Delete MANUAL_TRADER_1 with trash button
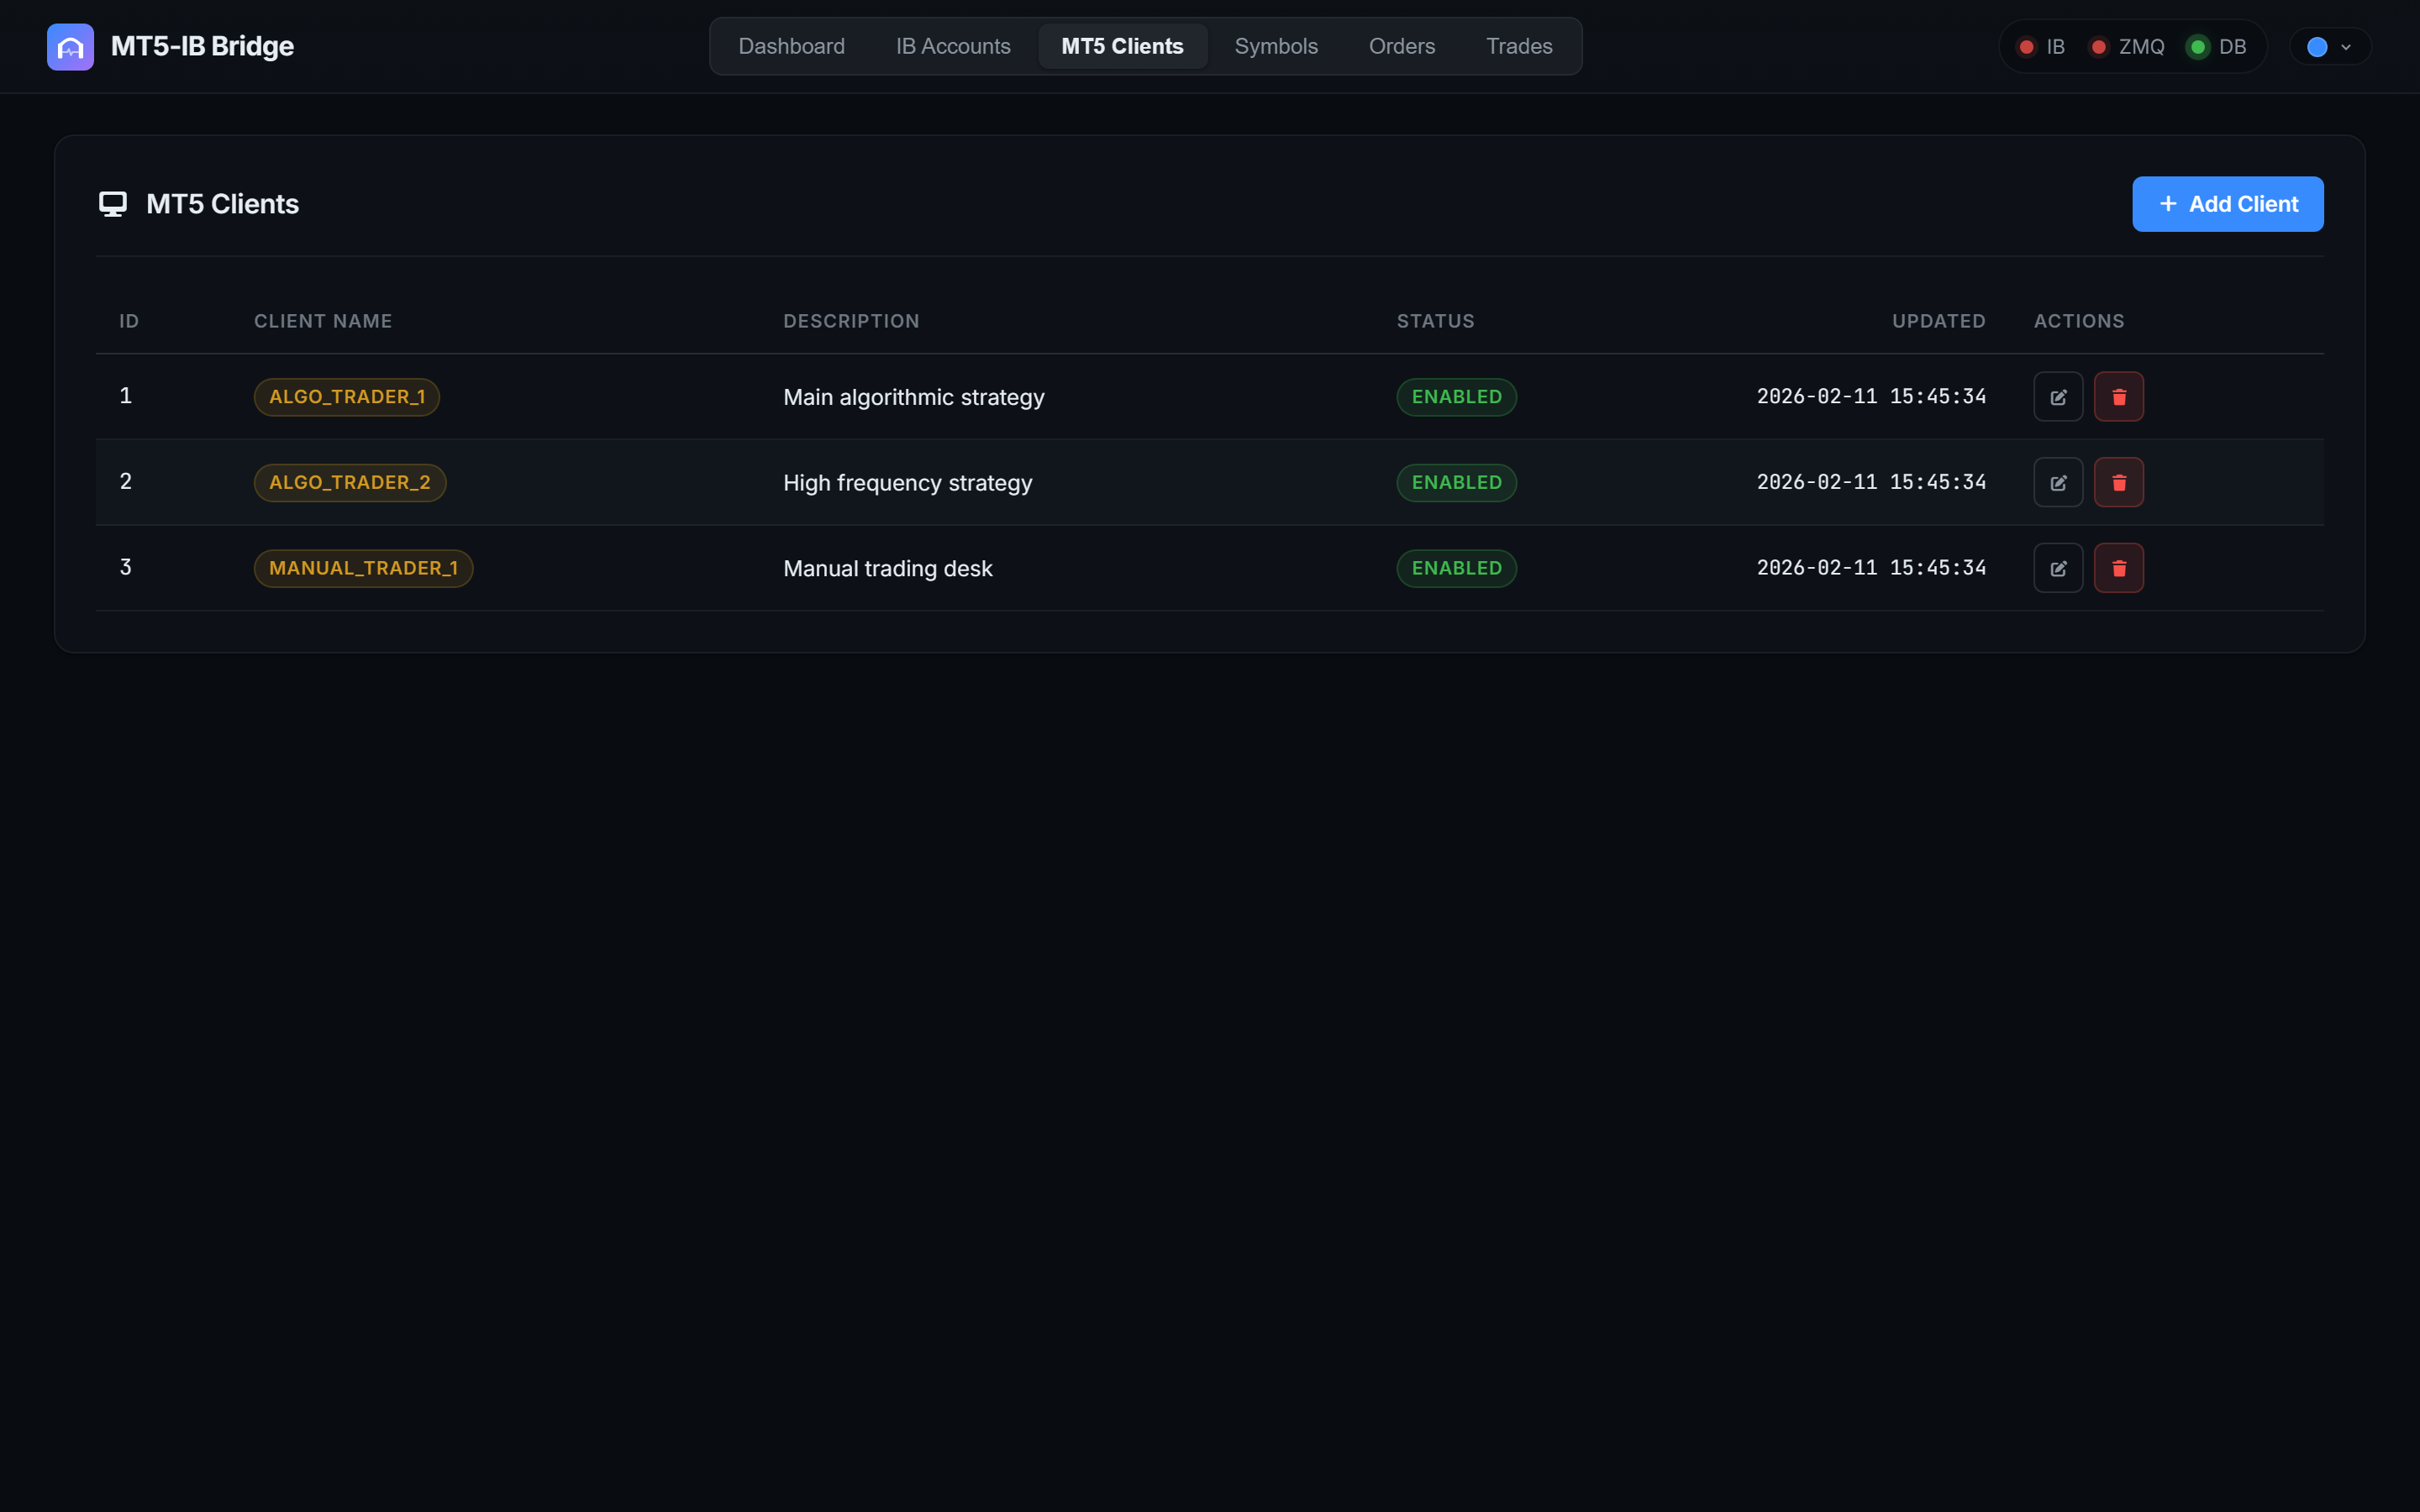The height and width of the screenshot is (1512, 2420). (x=2119, y=567)
